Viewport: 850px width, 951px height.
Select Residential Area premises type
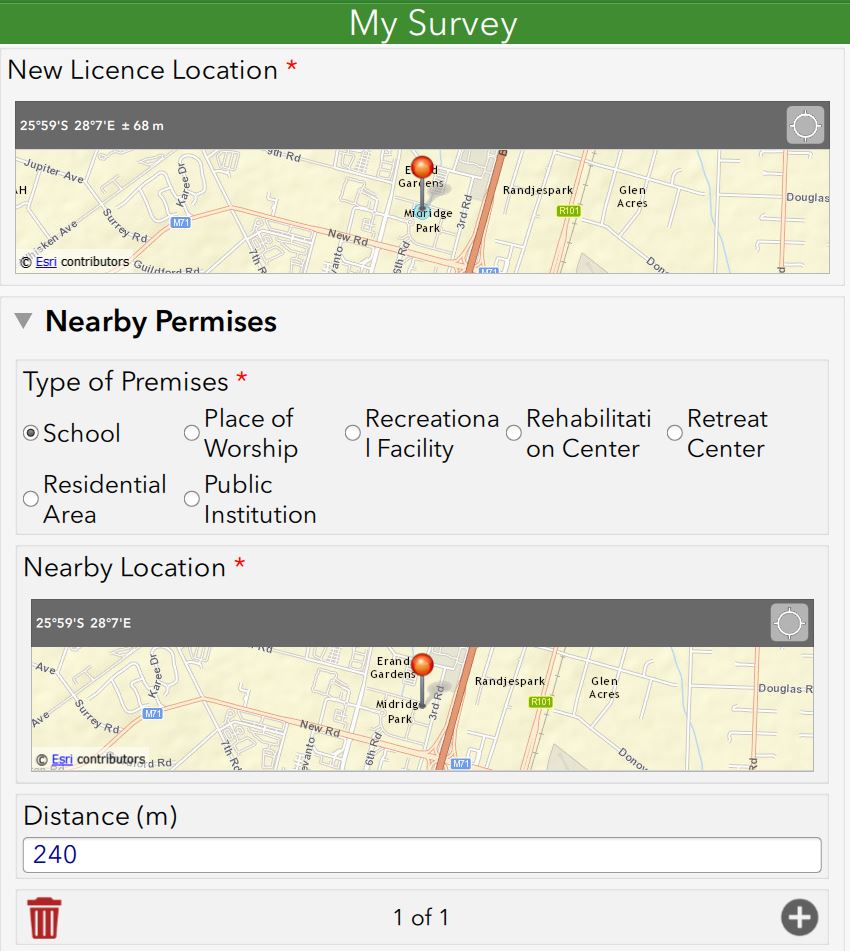coord(31,499)
